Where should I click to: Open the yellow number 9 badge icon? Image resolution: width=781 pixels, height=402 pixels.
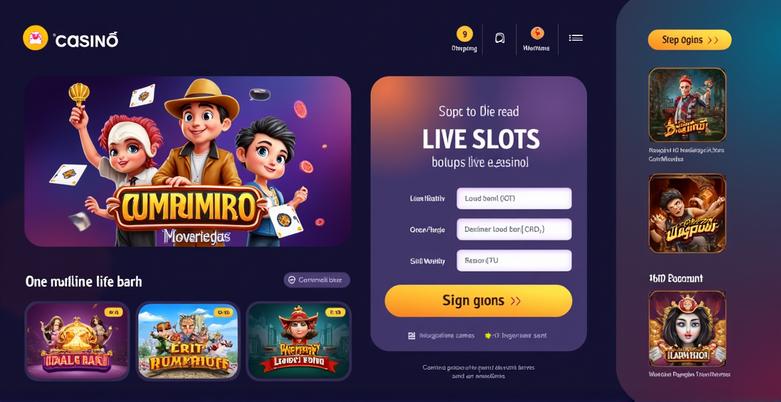(x=465, y=34)
